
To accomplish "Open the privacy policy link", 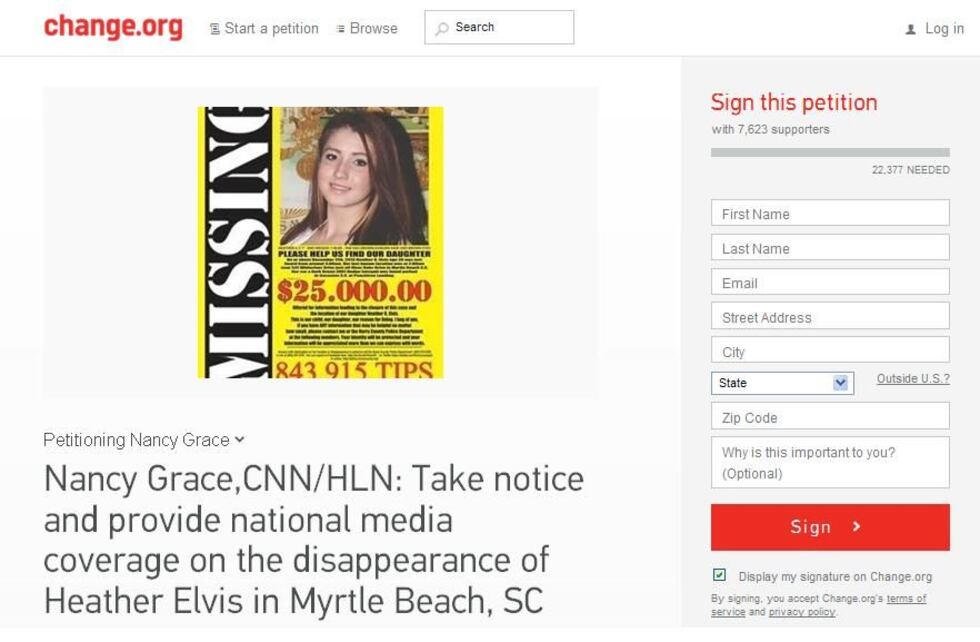I will (802, 612).
